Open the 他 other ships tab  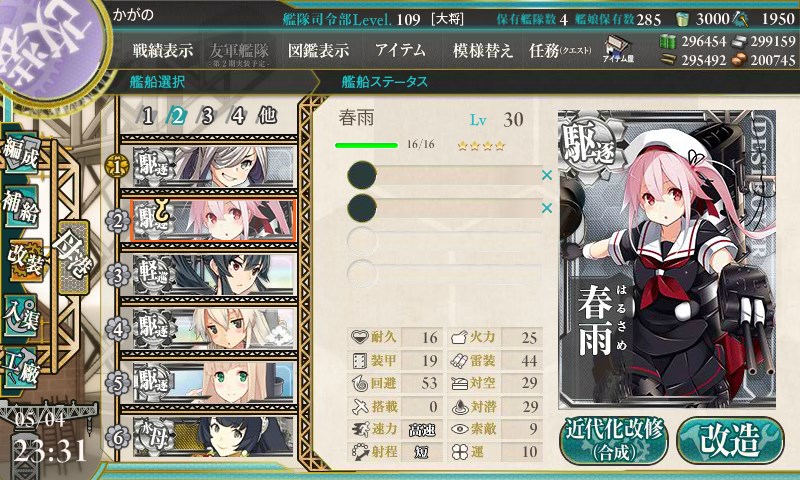[x=267, y=116]
